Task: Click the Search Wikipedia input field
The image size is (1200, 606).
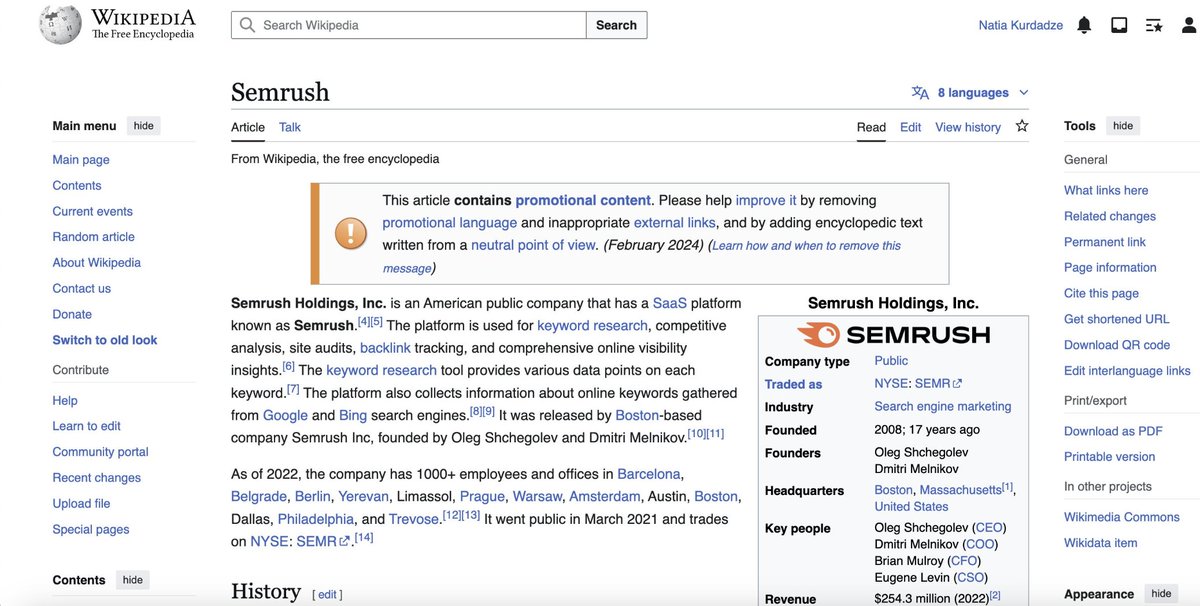Action: (409, 25)
